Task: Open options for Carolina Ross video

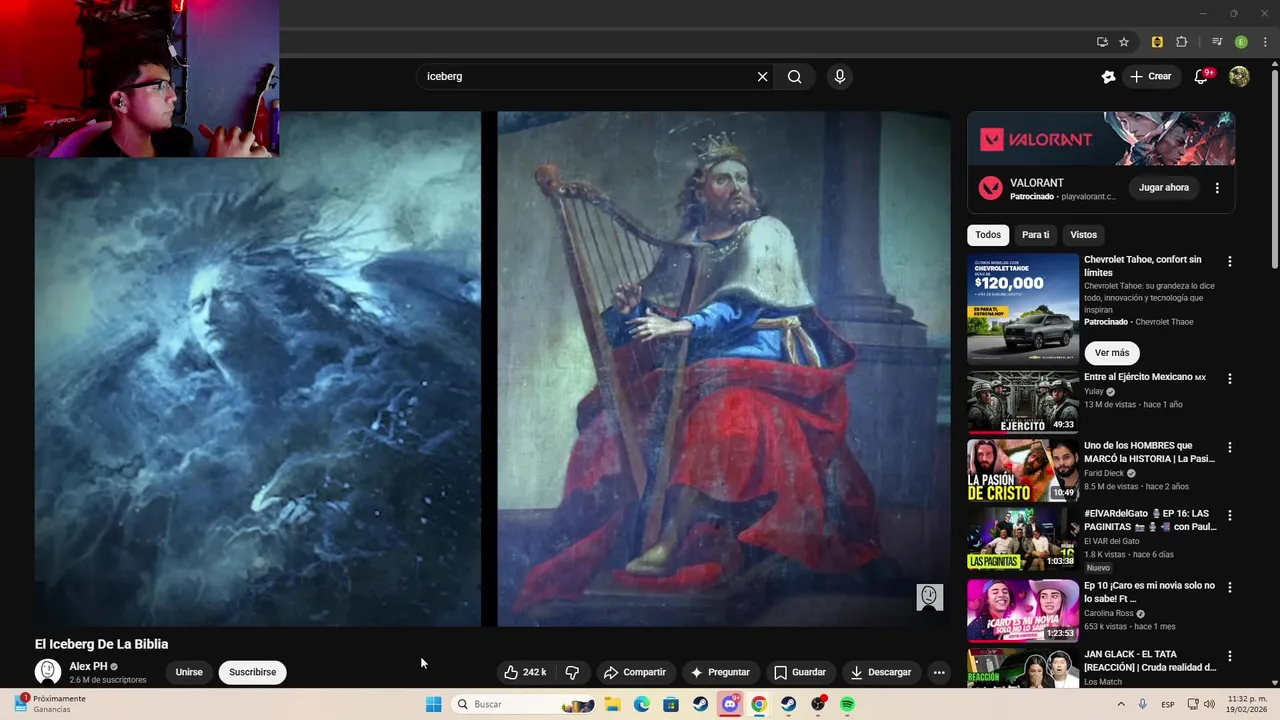Action: [1230, 587]
